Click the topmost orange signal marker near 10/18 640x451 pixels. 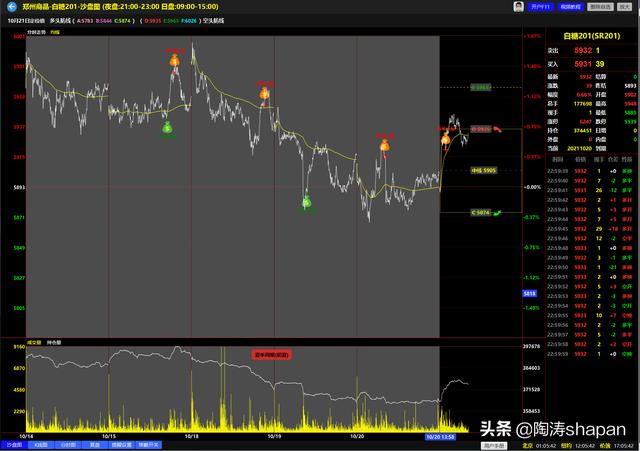point(174,61)
